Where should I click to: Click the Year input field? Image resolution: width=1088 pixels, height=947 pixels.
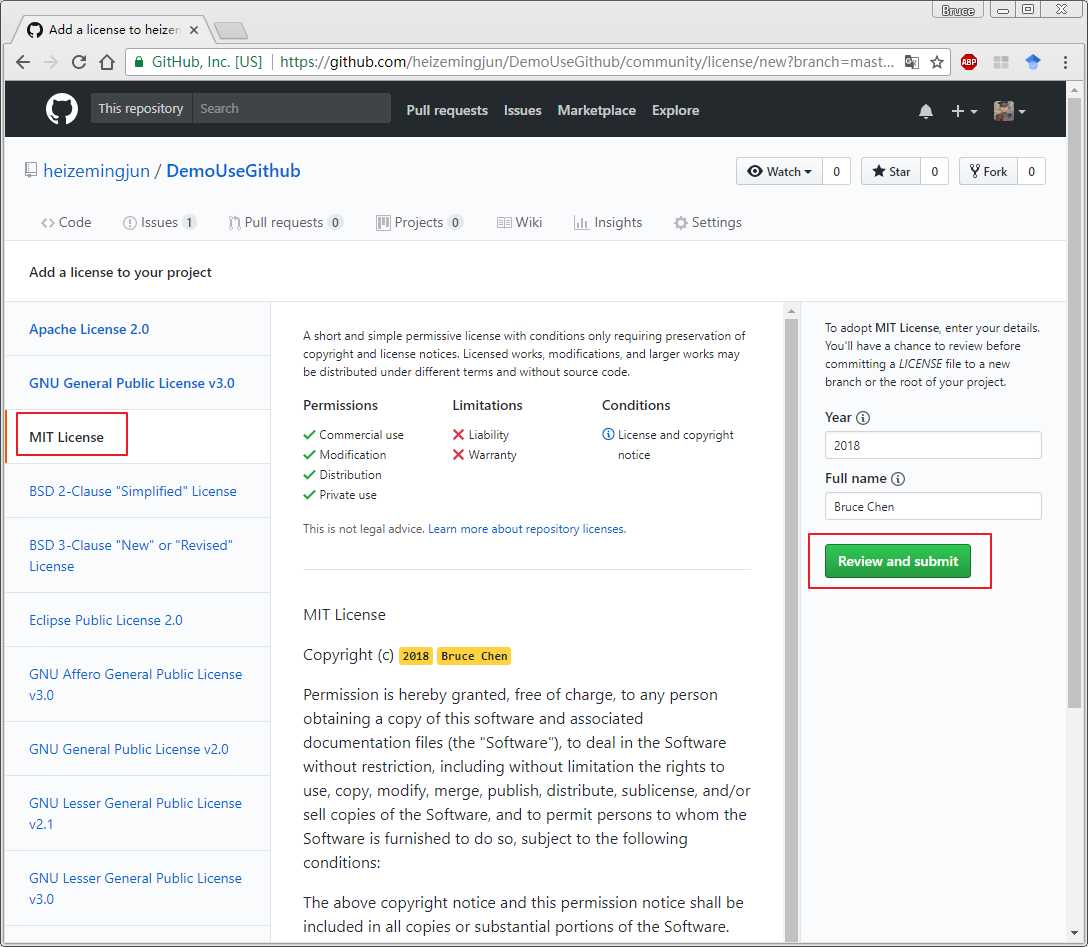(933, 445)
